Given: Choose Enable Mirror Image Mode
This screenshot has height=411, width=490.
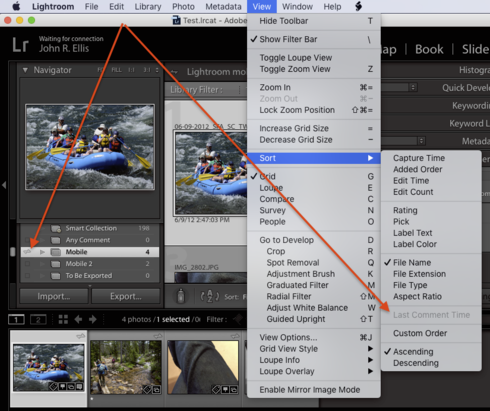Looking at the screenshot, I should (314, 390).
